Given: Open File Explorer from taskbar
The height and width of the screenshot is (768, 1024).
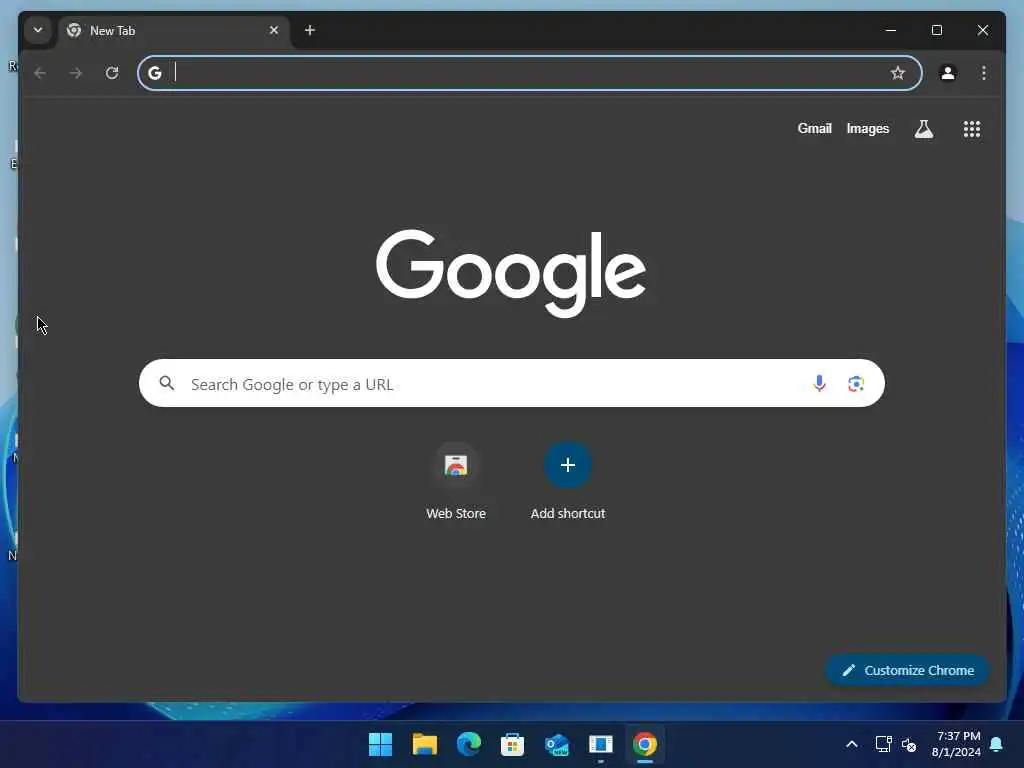Looking at the screenshot, I should point(424,744).
